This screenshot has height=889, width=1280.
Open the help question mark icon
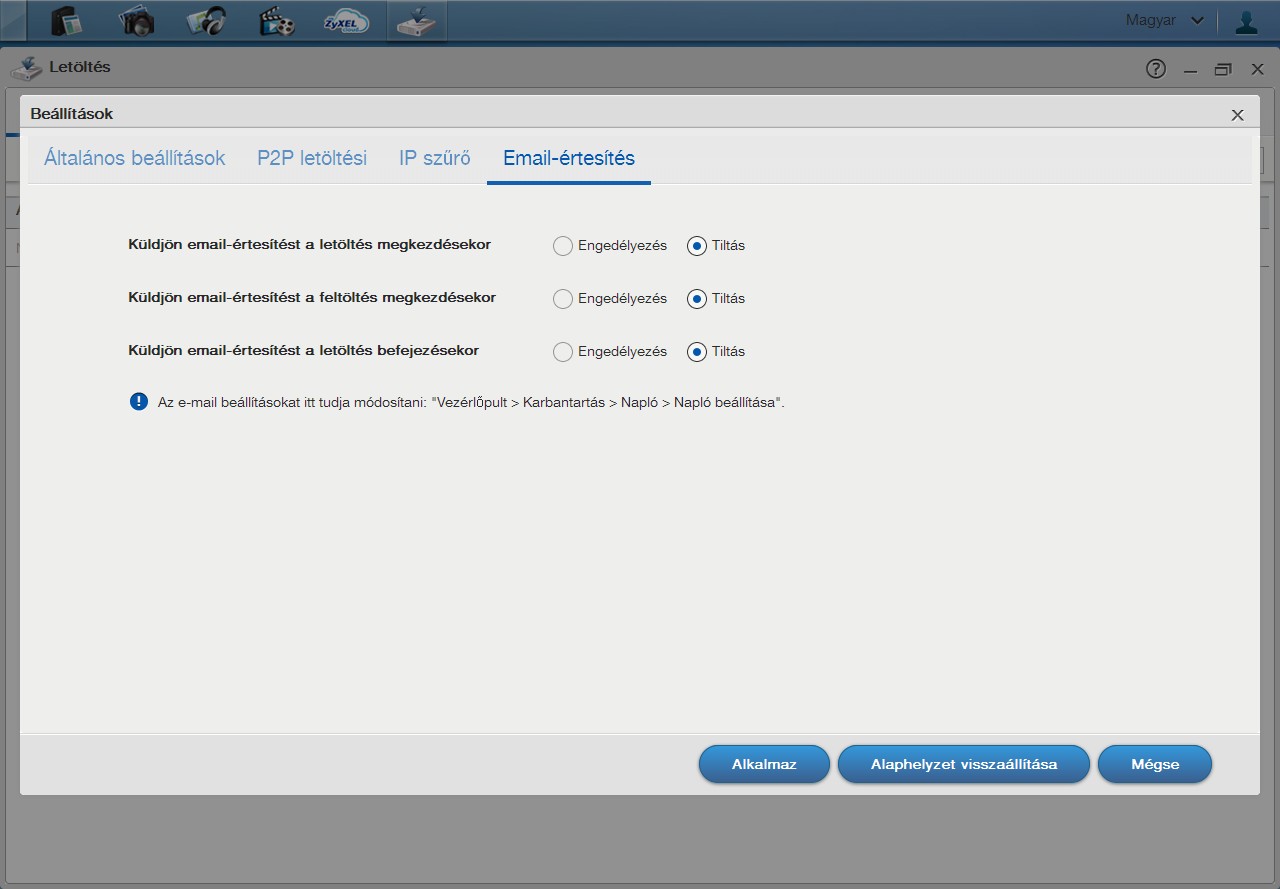(x=1156, y=69)
